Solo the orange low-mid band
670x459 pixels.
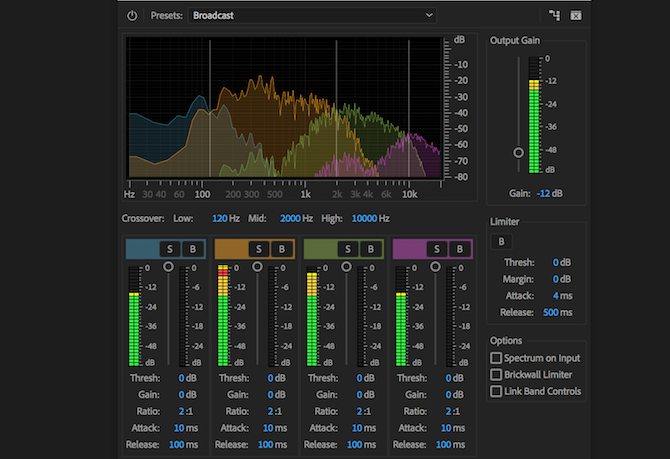(x=259, y=249)
